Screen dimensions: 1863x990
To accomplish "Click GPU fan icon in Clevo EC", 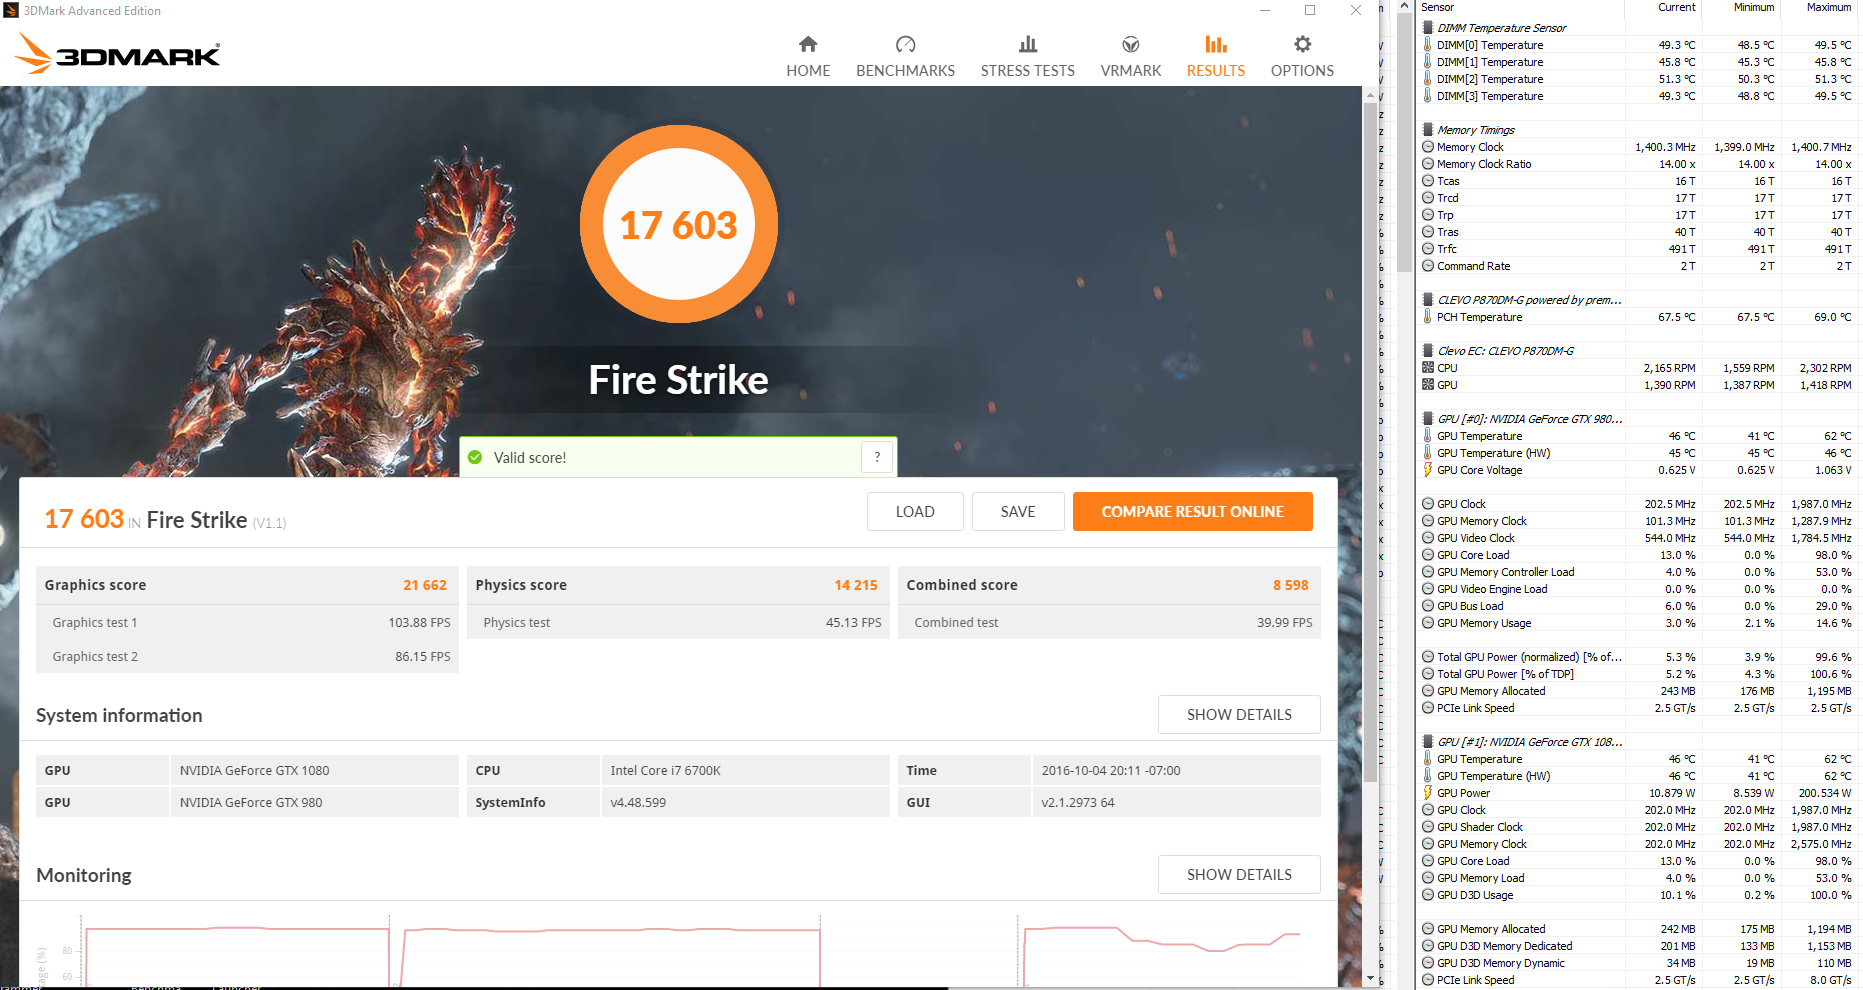I will [1428, 385].
